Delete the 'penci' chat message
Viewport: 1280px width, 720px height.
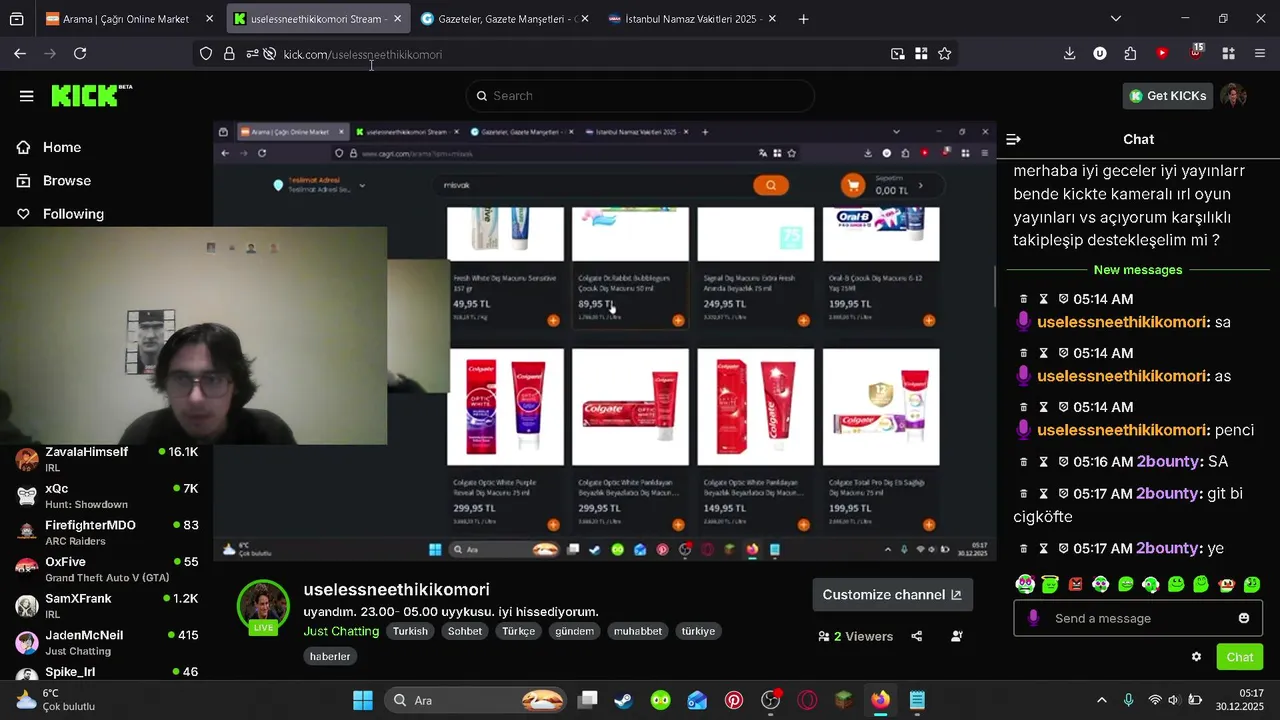coord(1023,407)
